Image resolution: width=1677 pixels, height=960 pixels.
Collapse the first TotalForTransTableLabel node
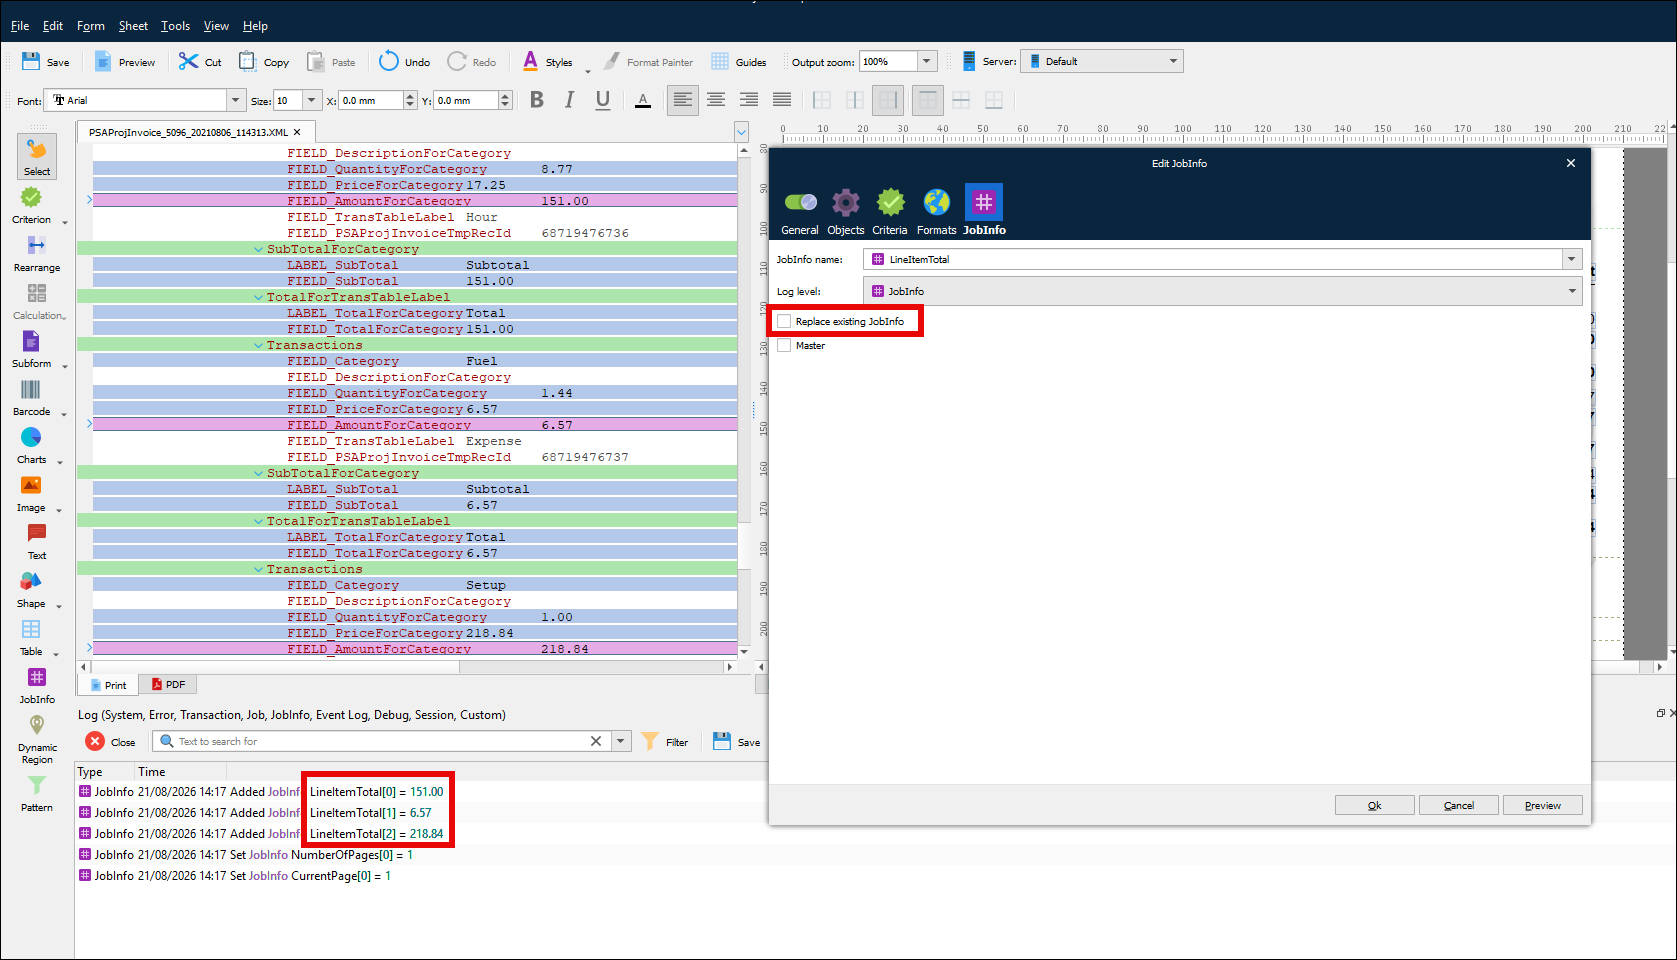(258, 297)
